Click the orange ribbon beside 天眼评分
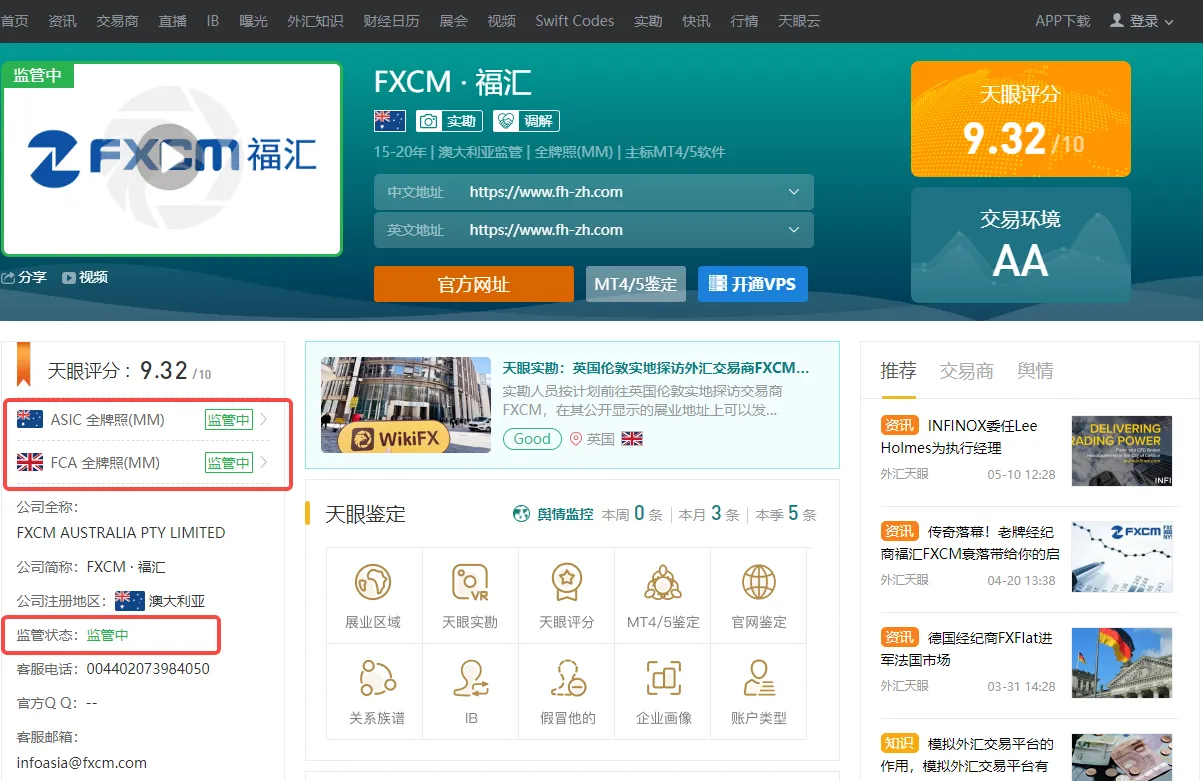The height and width of the screenshot is (781, 1203). 23,364
